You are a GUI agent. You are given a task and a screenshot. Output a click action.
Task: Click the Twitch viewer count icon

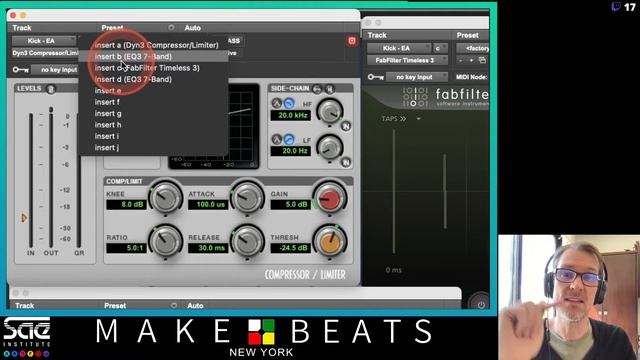[x=616, y=7]
